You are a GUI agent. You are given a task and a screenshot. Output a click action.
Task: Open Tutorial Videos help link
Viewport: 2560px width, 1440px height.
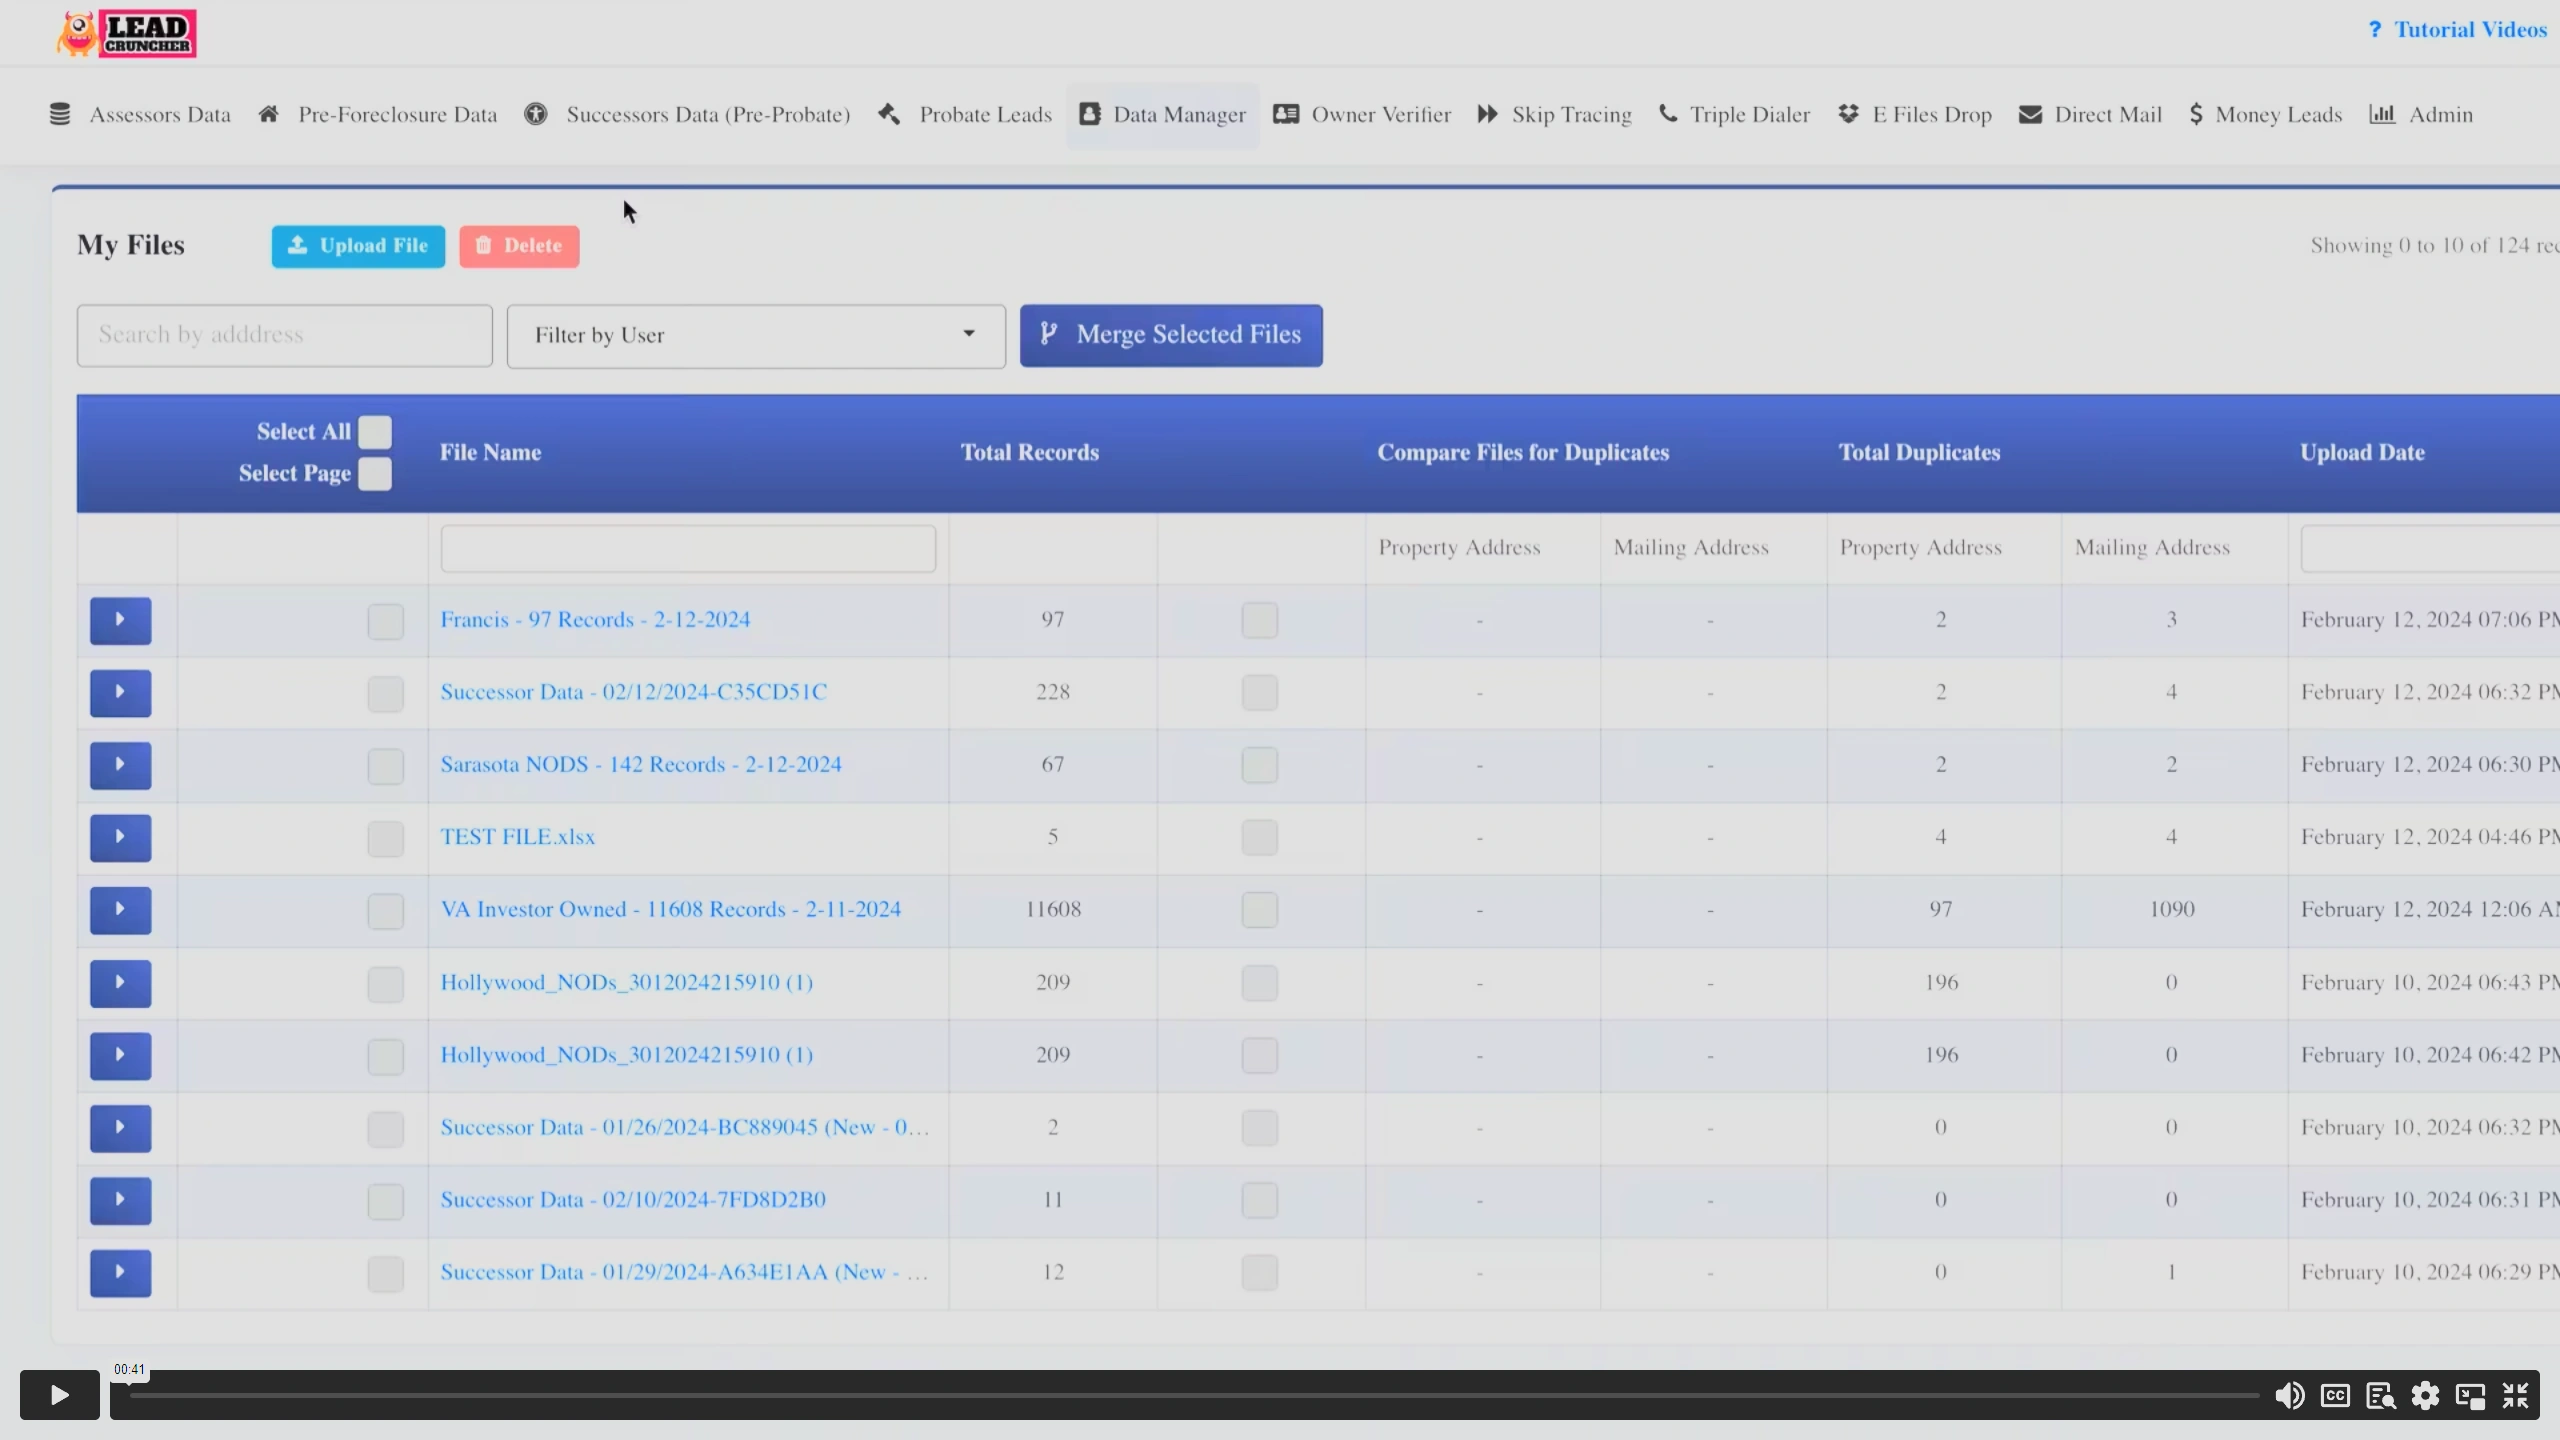pyautogui.click(x=2458, y=30)
